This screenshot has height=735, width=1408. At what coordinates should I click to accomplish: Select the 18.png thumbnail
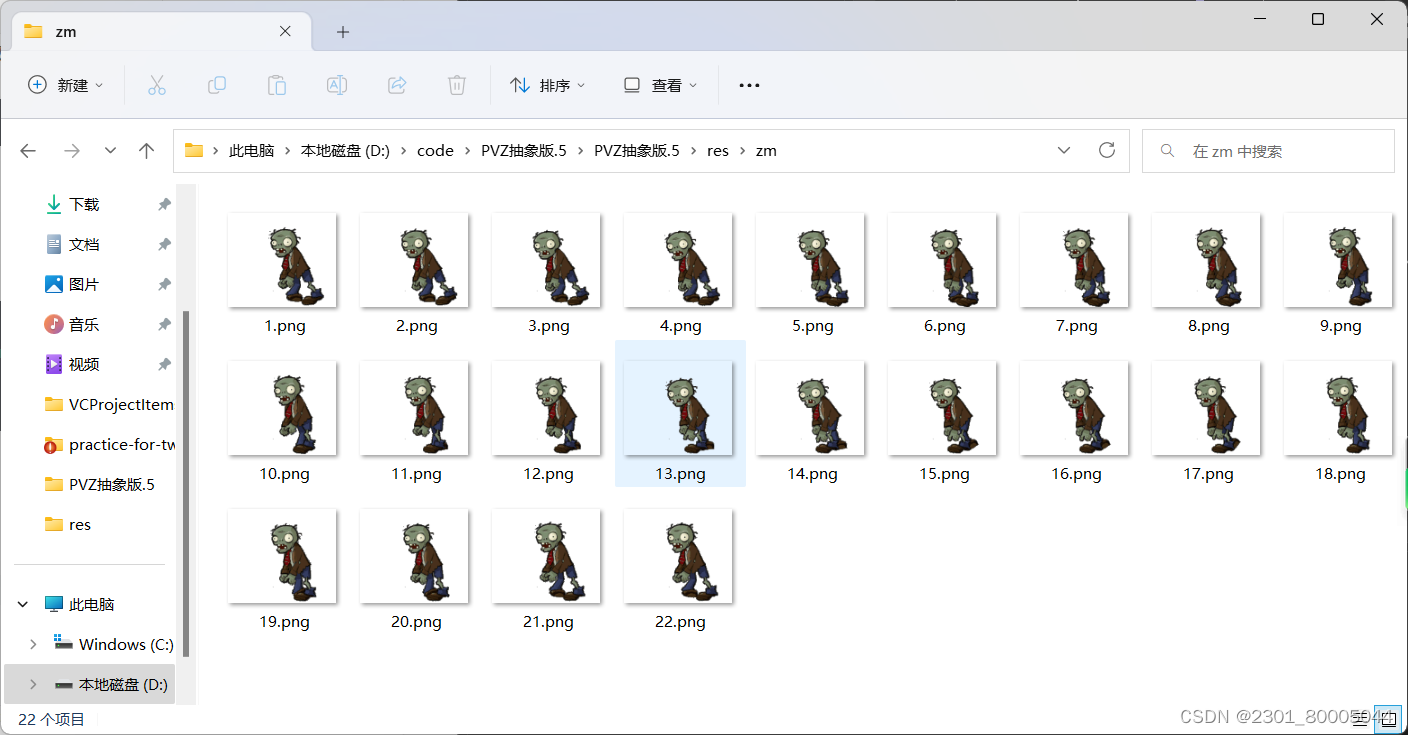click(1339, 408)
